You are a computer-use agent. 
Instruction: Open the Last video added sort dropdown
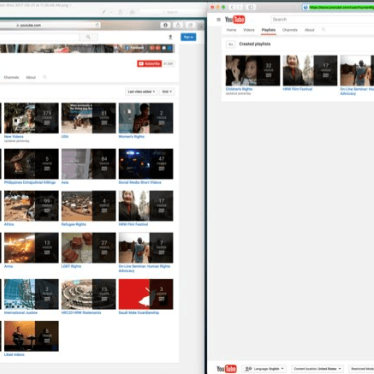click(x=141, y=92)
